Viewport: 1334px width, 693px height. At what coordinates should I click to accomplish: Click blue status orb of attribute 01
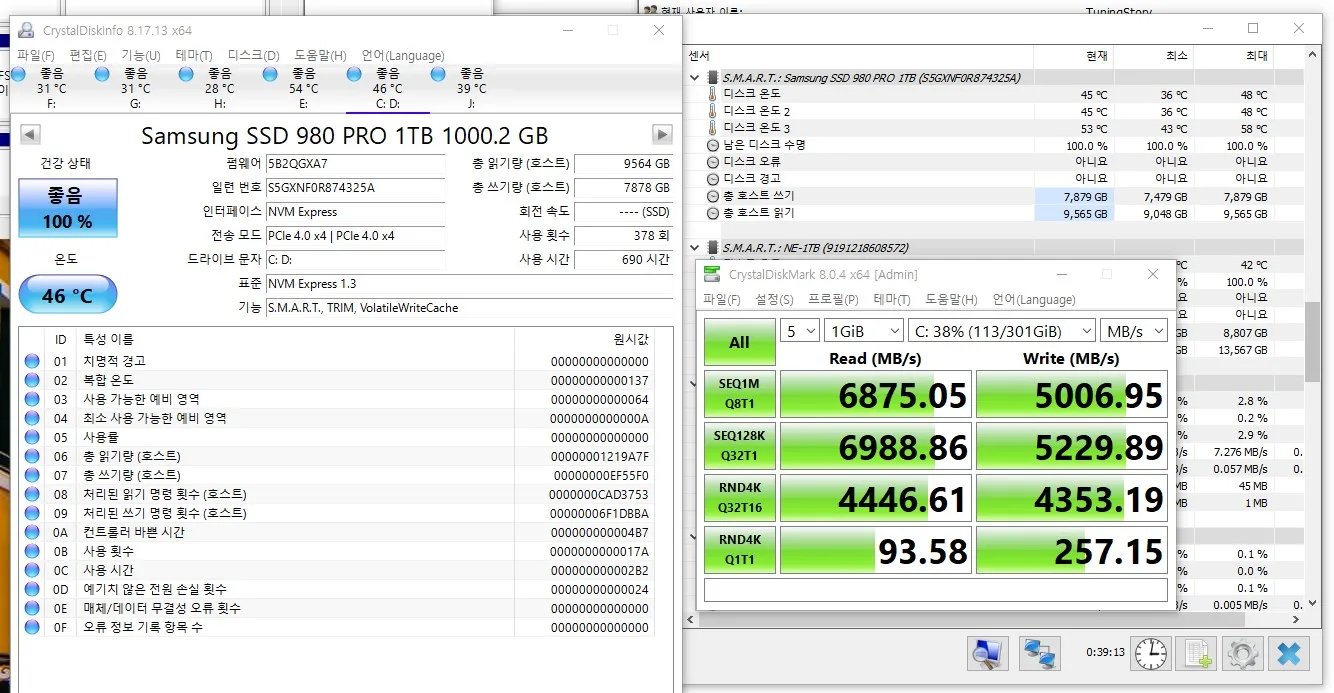pyautogui.click(x=32, y=361)
